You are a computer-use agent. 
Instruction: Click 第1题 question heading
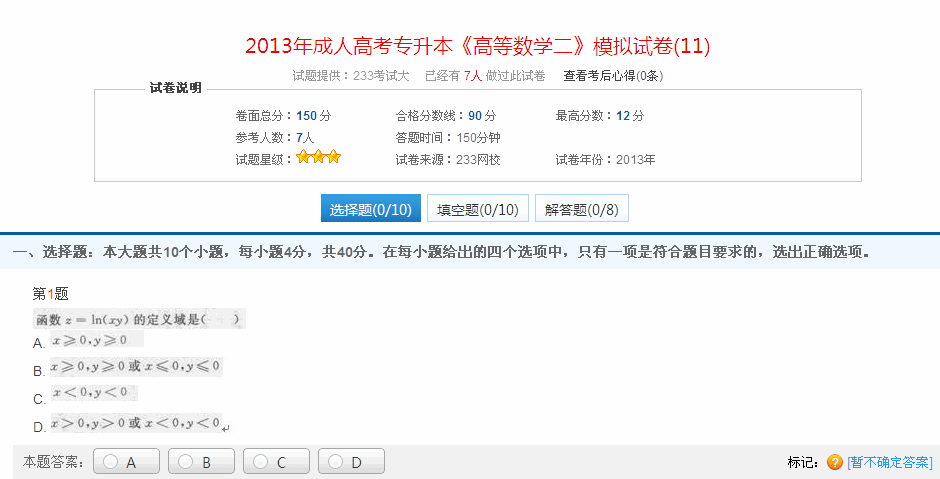pyautogui.click(x=51, y=294)
